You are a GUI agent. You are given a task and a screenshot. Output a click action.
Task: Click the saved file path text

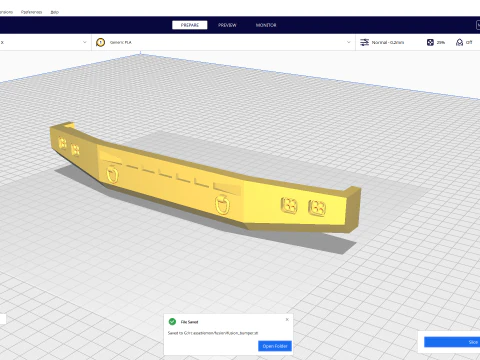(x=213, y=333)
